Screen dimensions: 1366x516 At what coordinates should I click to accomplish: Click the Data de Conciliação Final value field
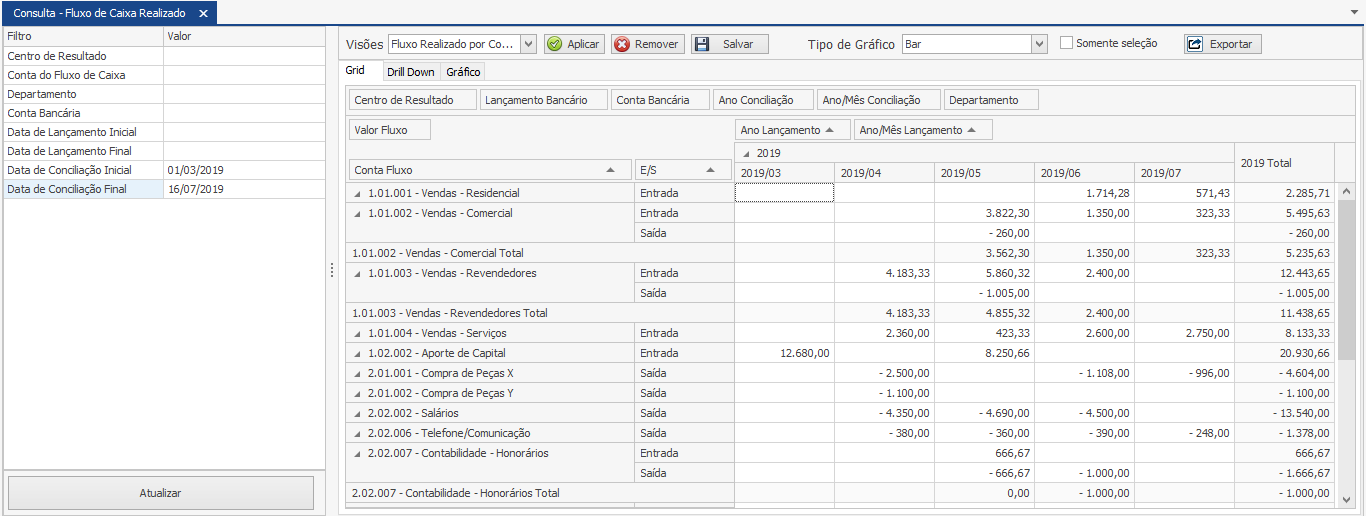(244, 189)
